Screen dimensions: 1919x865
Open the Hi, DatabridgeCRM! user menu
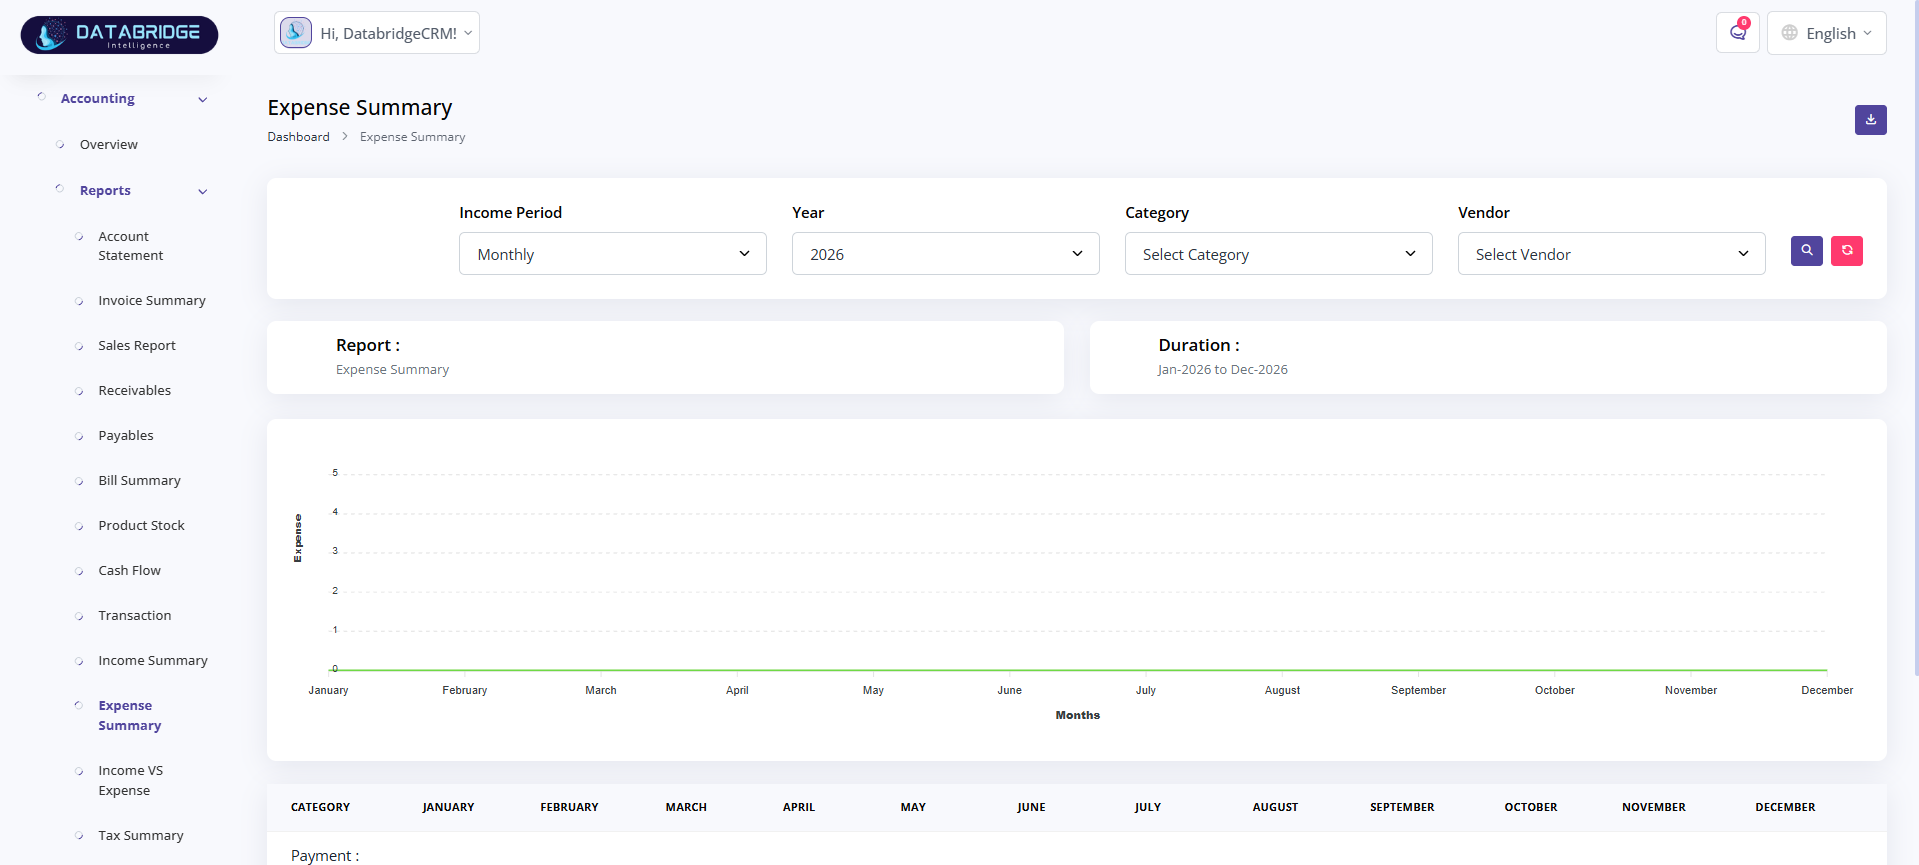tap(377, 33)
